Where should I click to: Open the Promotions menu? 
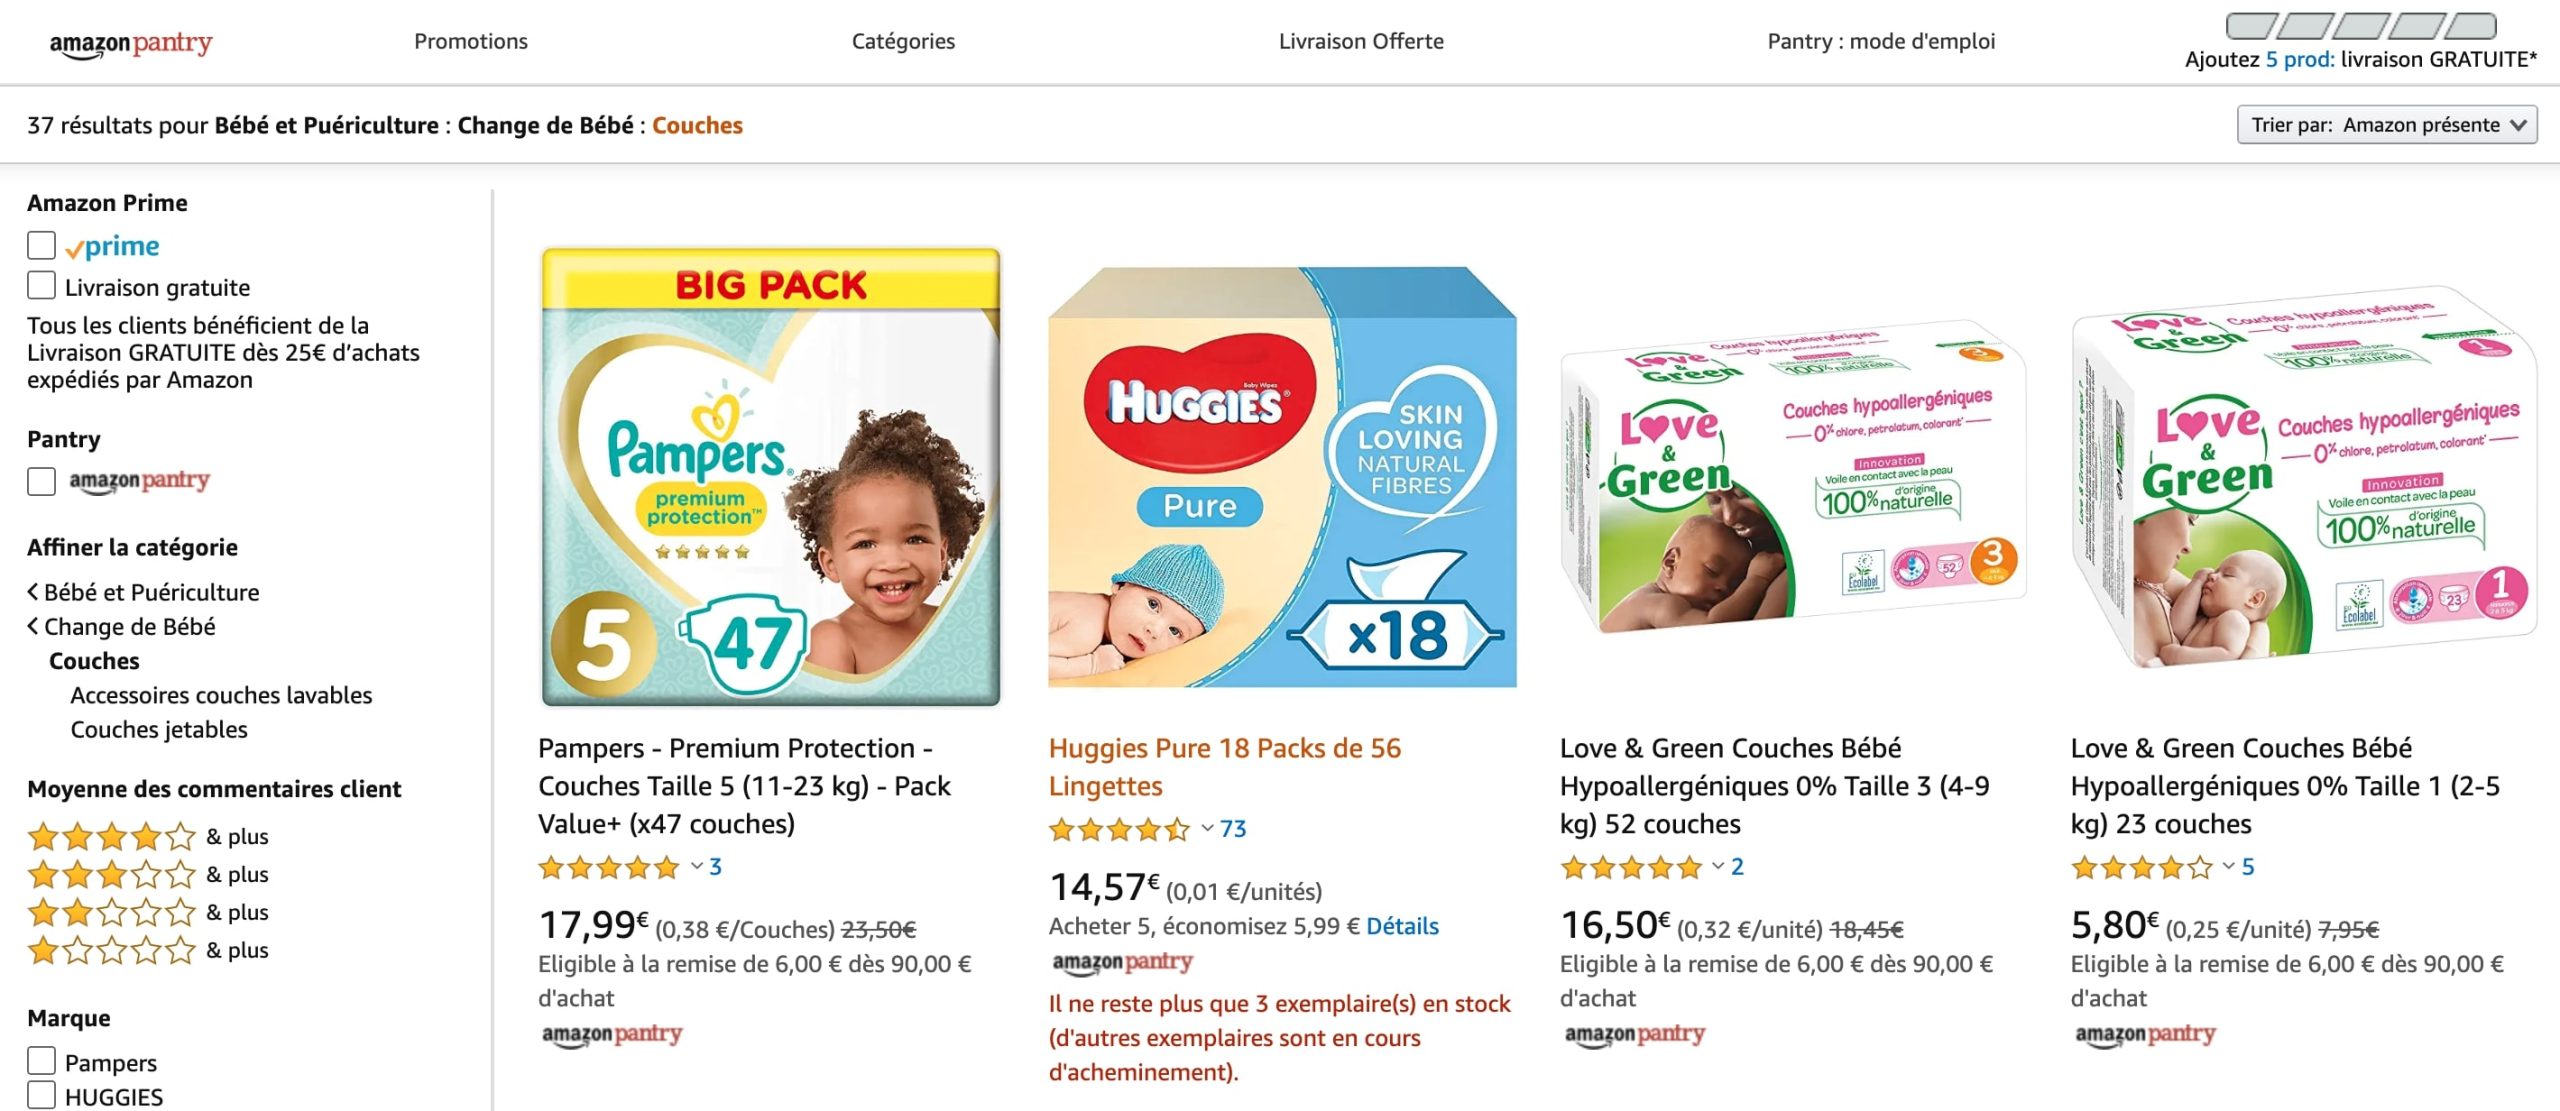click(471, 41)
